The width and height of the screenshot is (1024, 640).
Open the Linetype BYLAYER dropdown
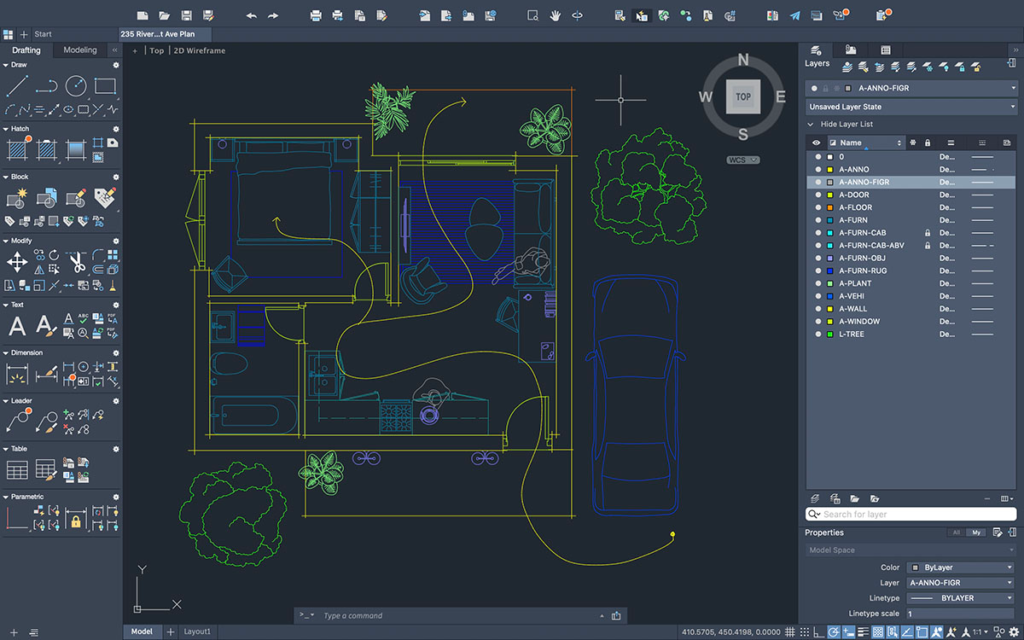[960, 598]
